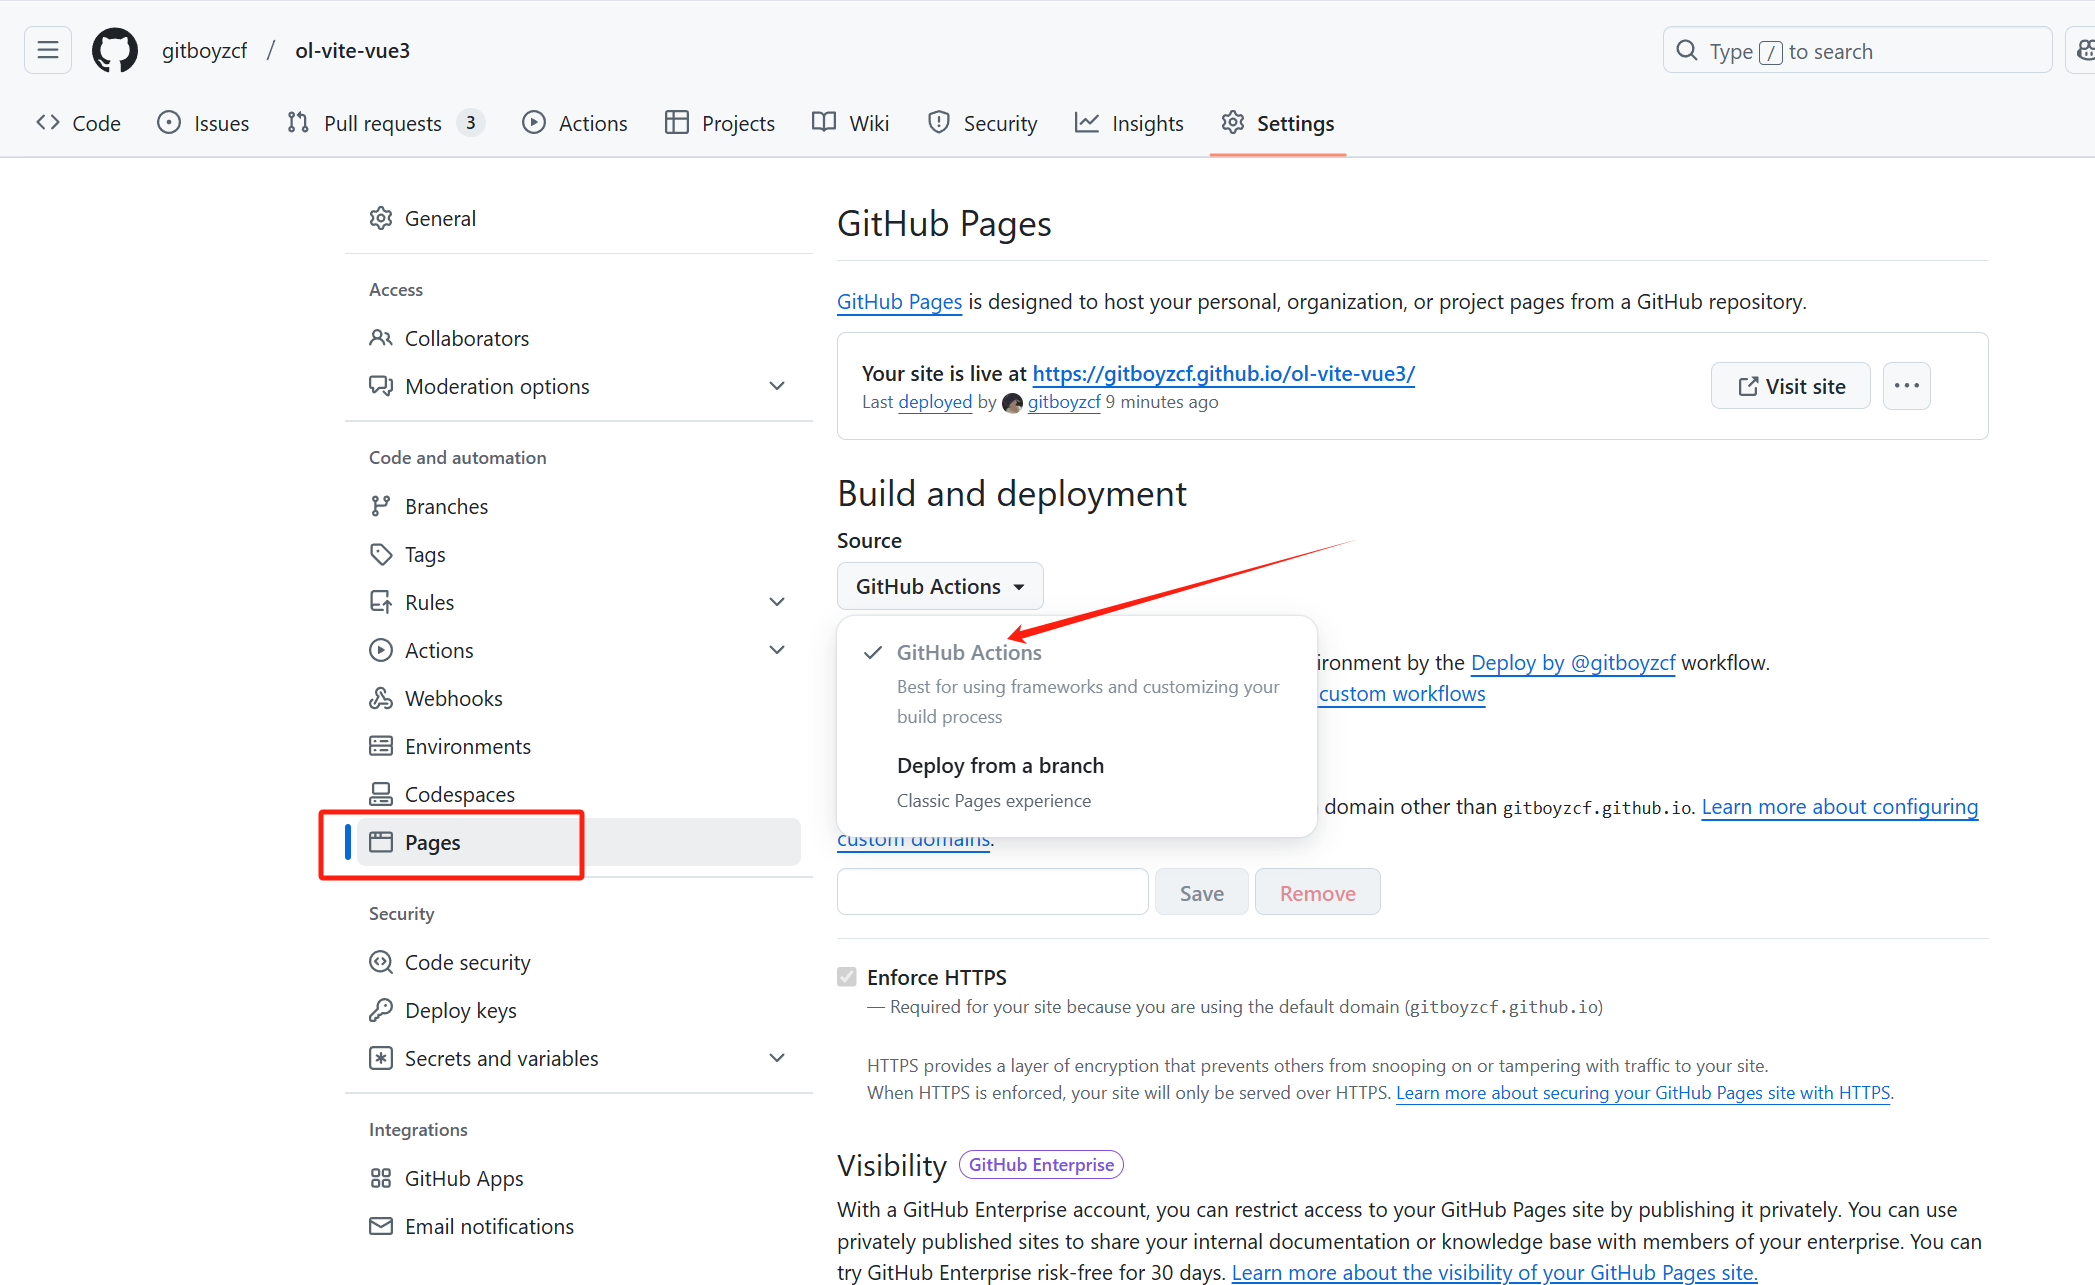Click the gitboyzcf username deploy link
Image resolution: width=2095 pixels, height=1285 pixels.
[1064, 402]
